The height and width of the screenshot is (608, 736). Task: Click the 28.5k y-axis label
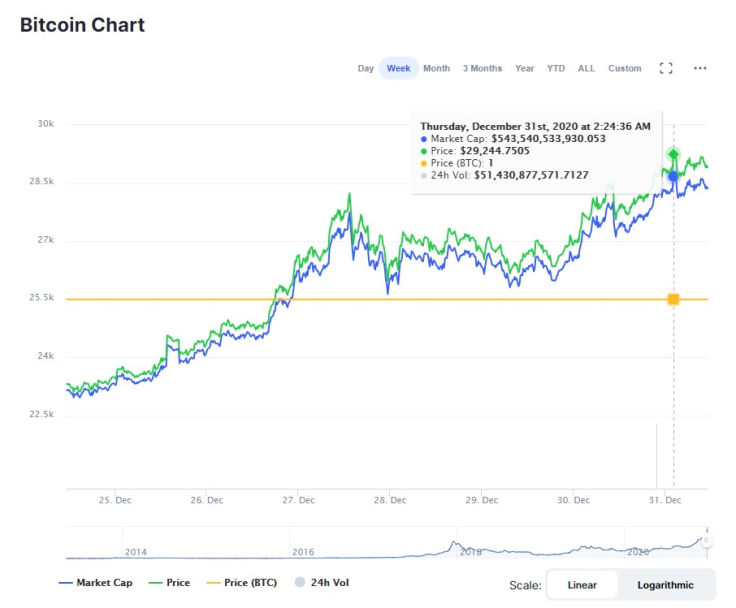42,181
